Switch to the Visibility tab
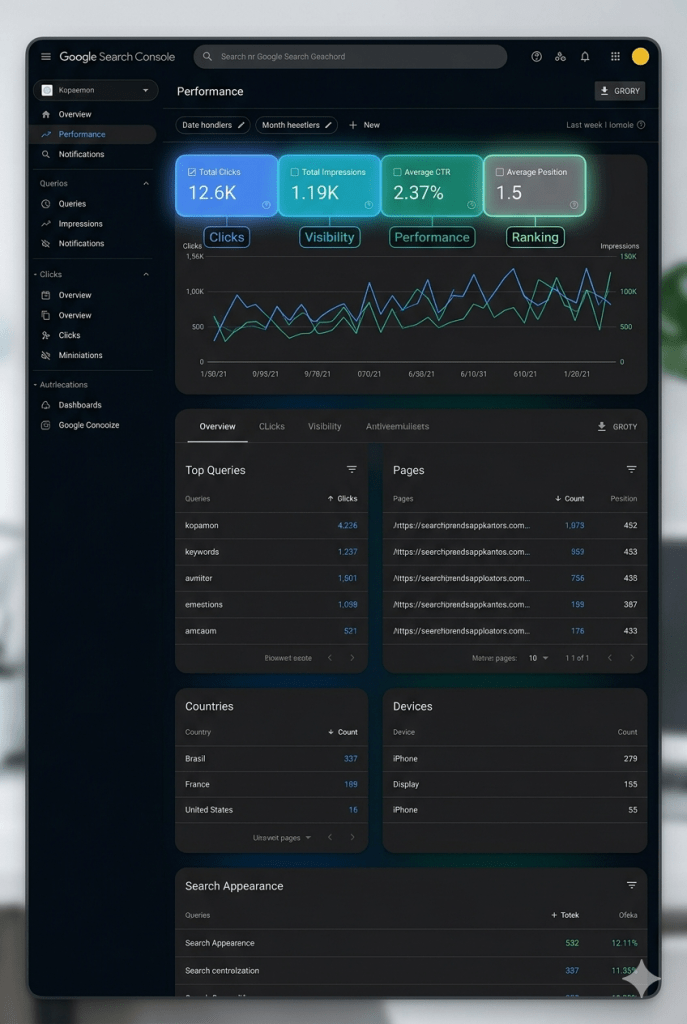Image resolution: width=687 pixels, height=1024 pixels. [x=325, y=426]
